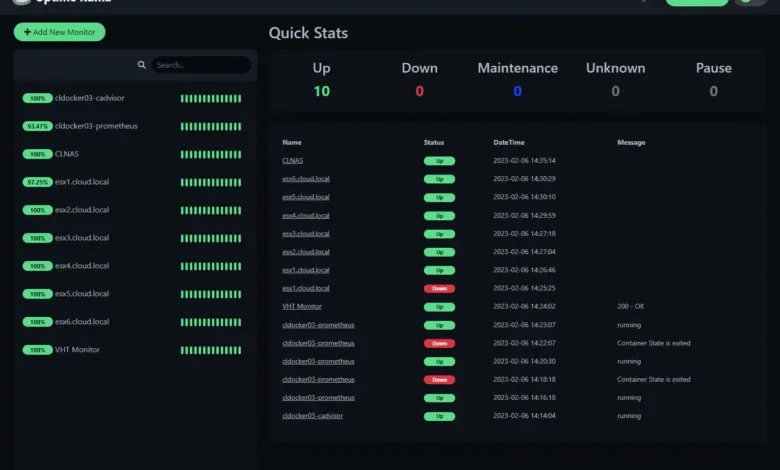Click heartbeat bar for cldocker03-cadvisor

coord(211,98)
